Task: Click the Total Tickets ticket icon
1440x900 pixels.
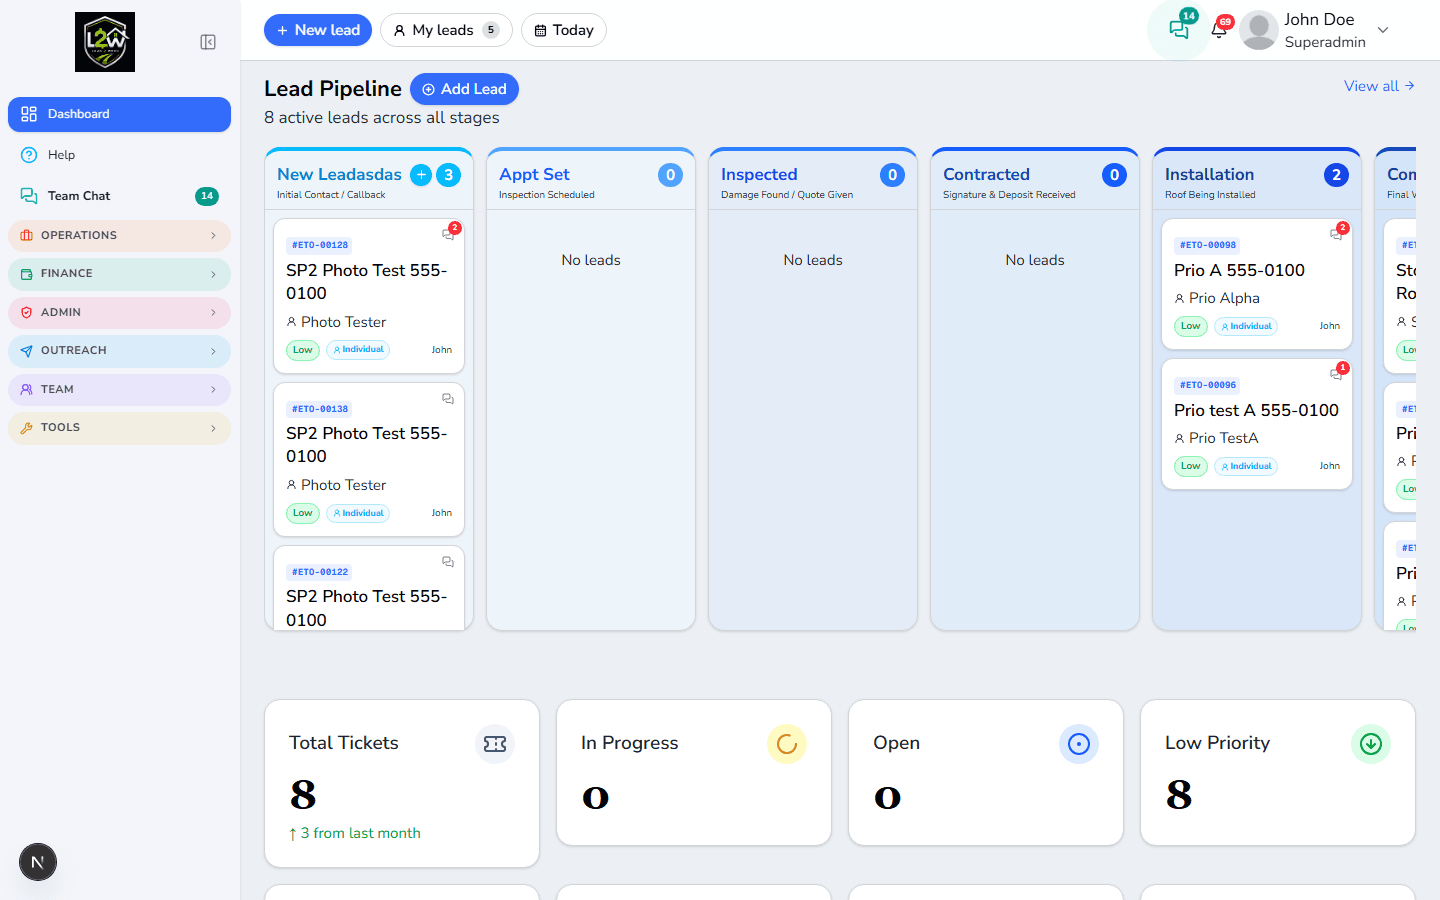Action: 495,744
